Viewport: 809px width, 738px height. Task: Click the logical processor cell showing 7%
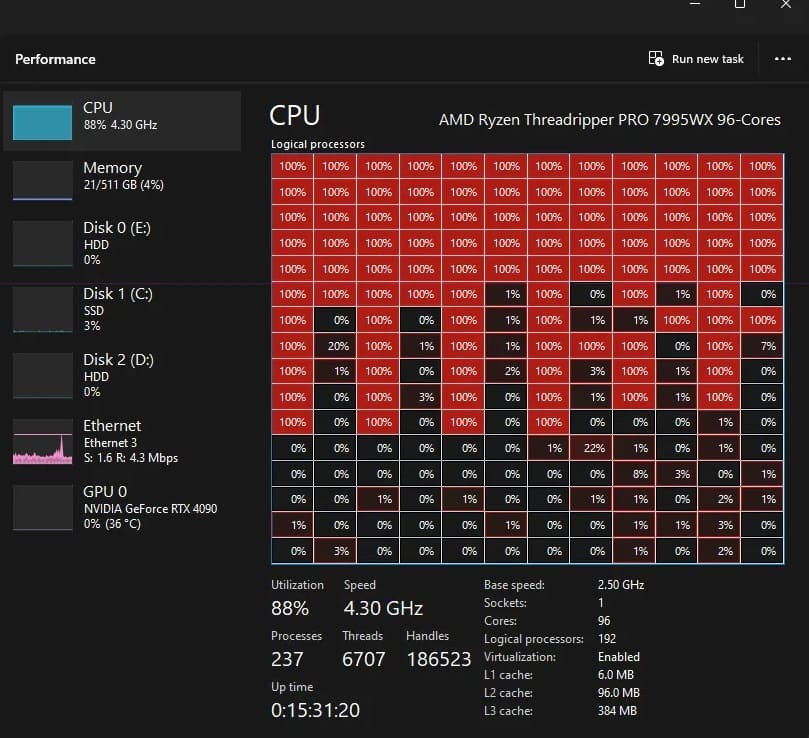pyautogui.click(x=762, y=346)
